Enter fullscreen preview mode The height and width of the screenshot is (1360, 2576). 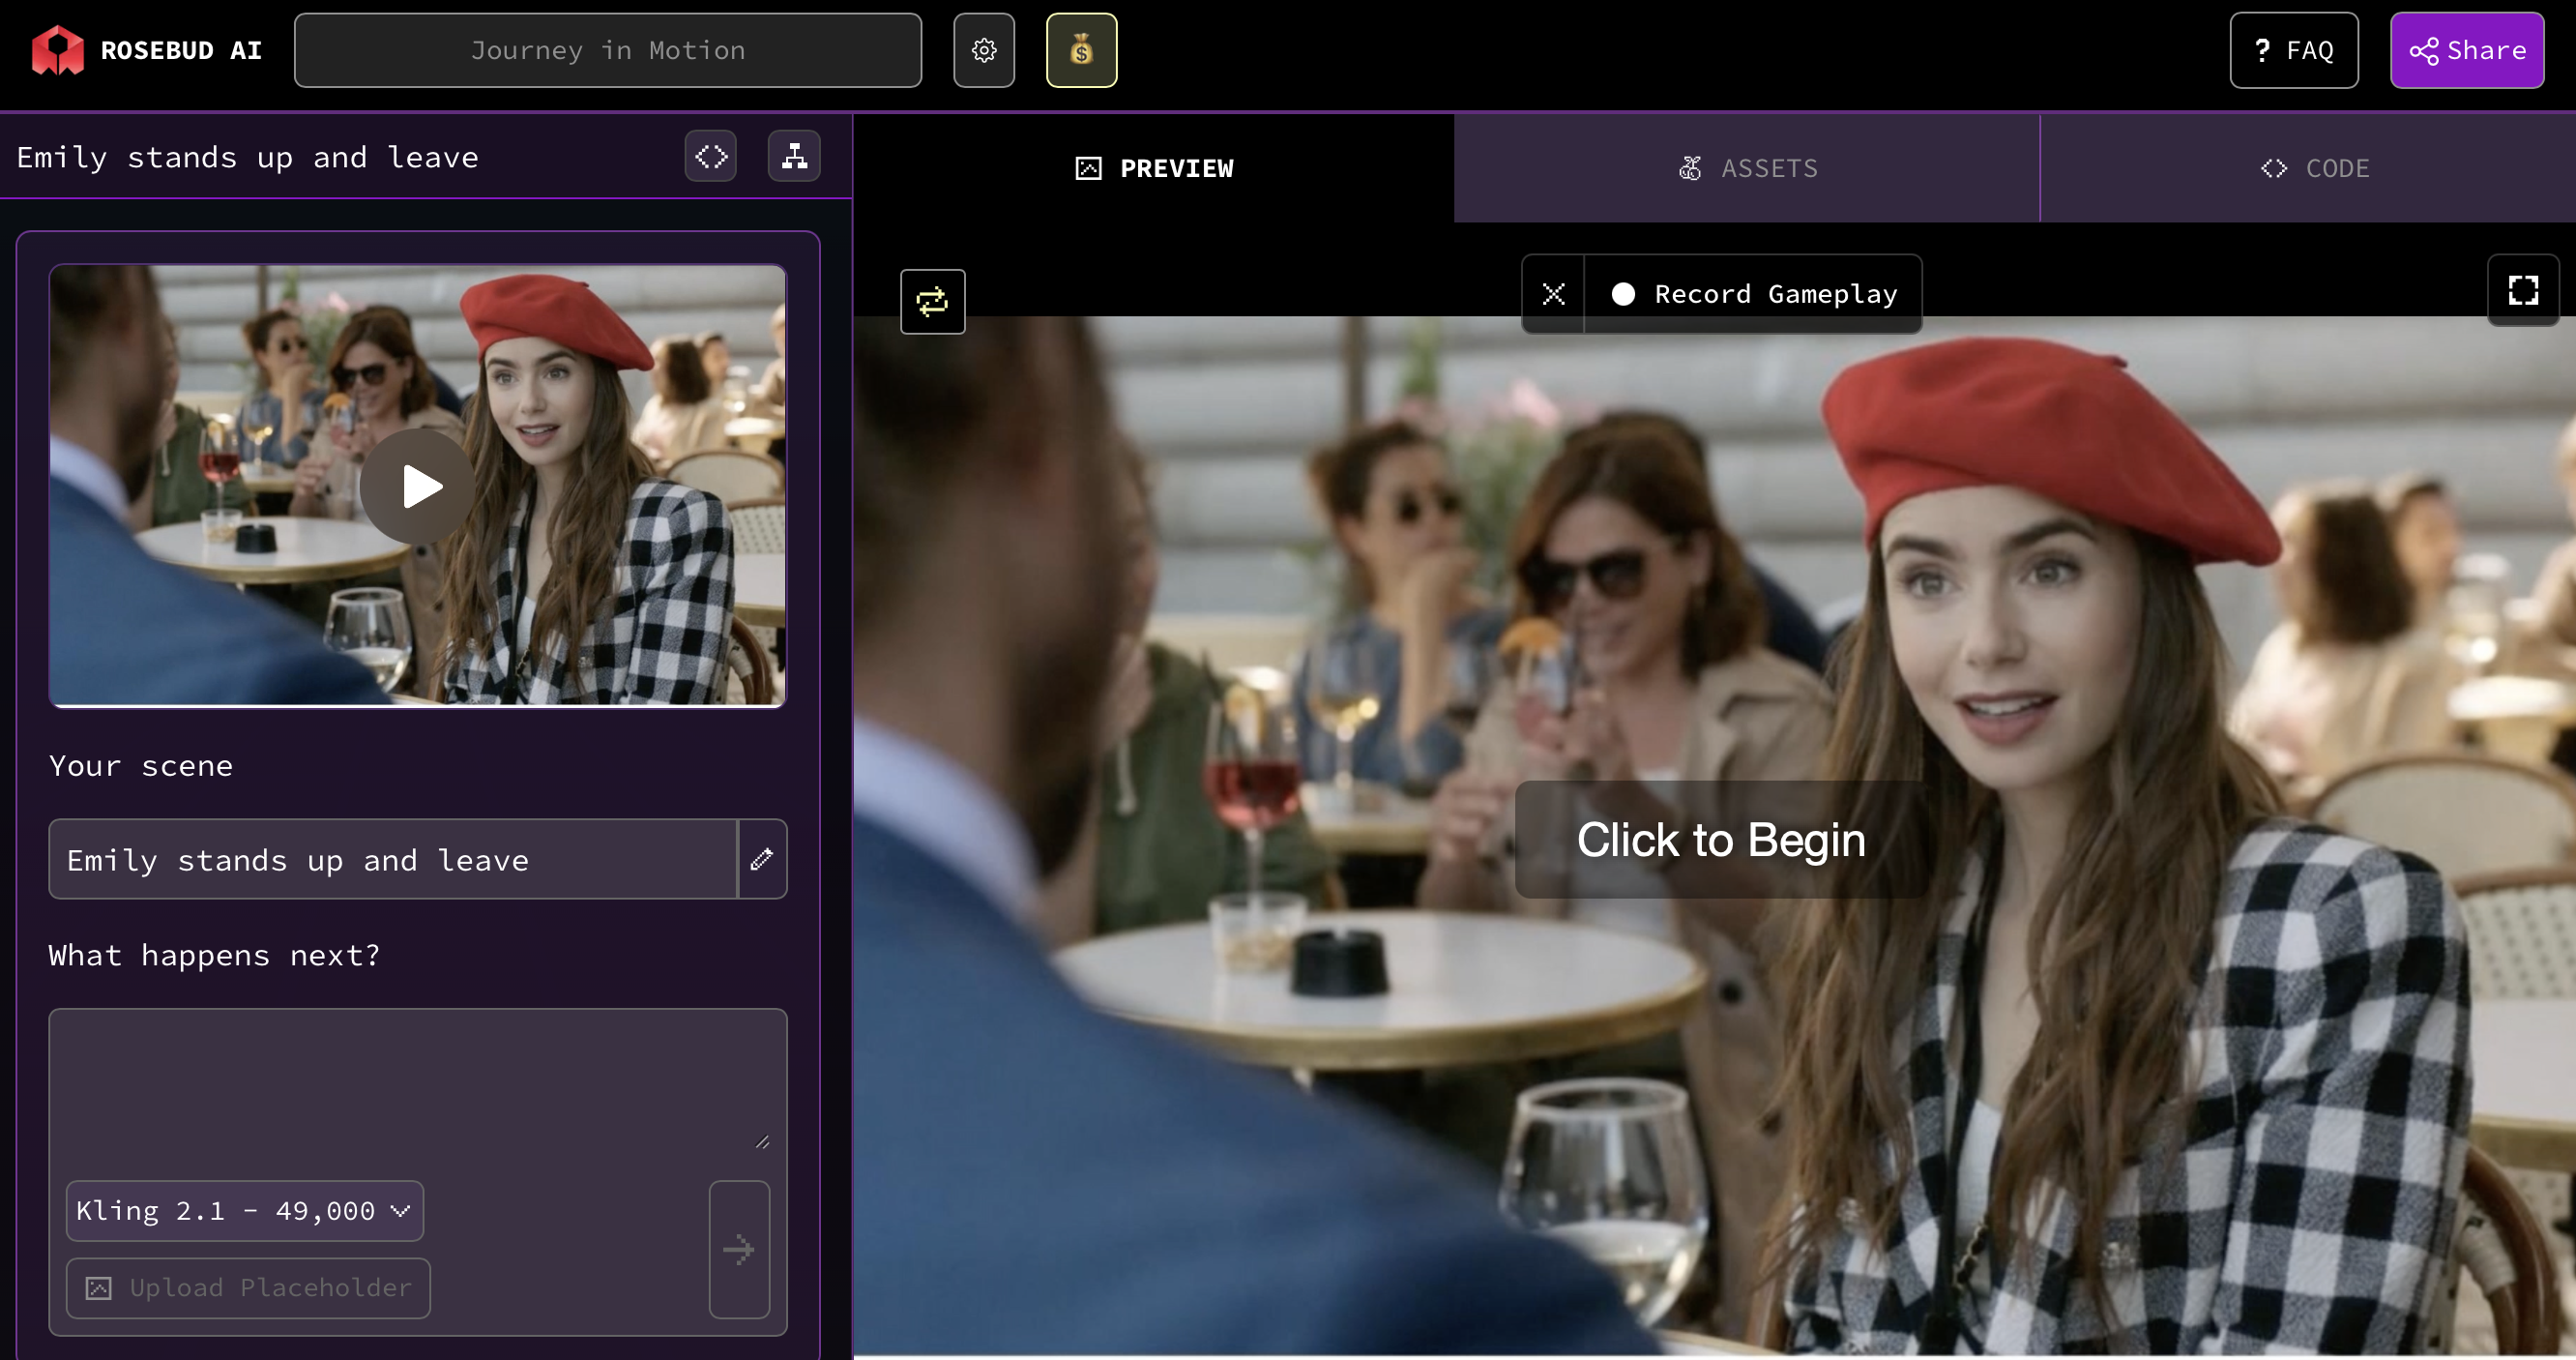[2522, 291]
